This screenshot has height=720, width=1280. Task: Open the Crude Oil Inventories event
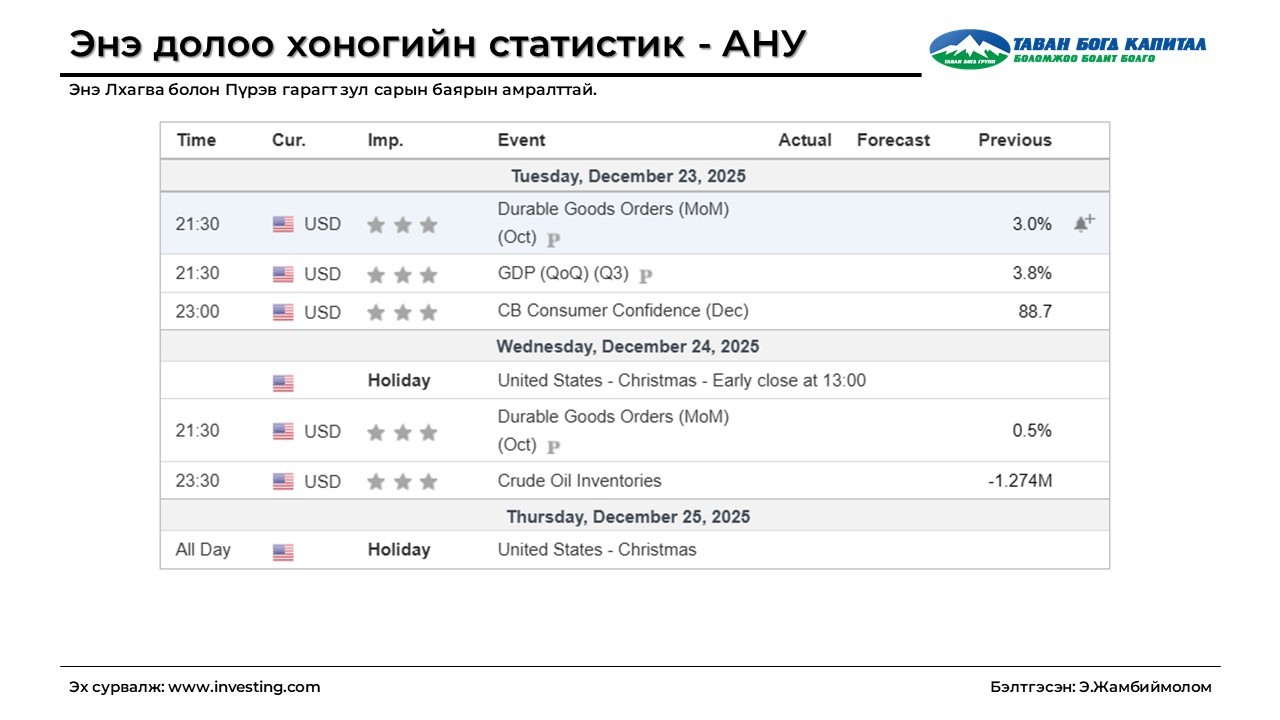[x=579, y=481]
